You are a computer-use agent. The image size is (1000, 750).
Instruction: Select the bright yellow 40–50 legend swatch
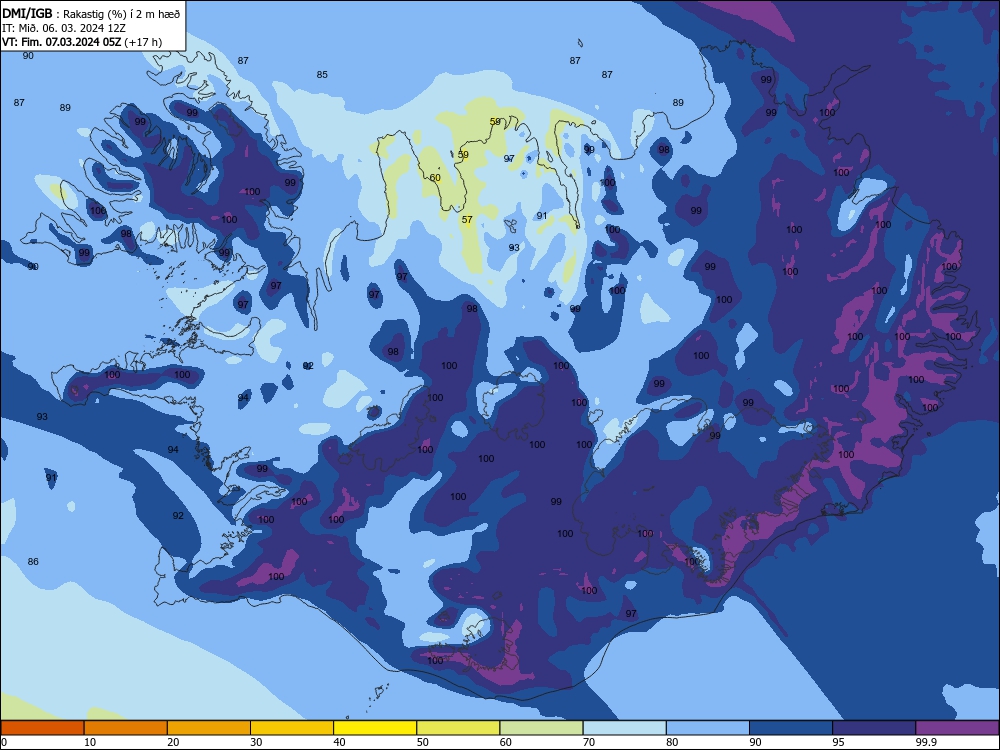[x=375, y=728]
